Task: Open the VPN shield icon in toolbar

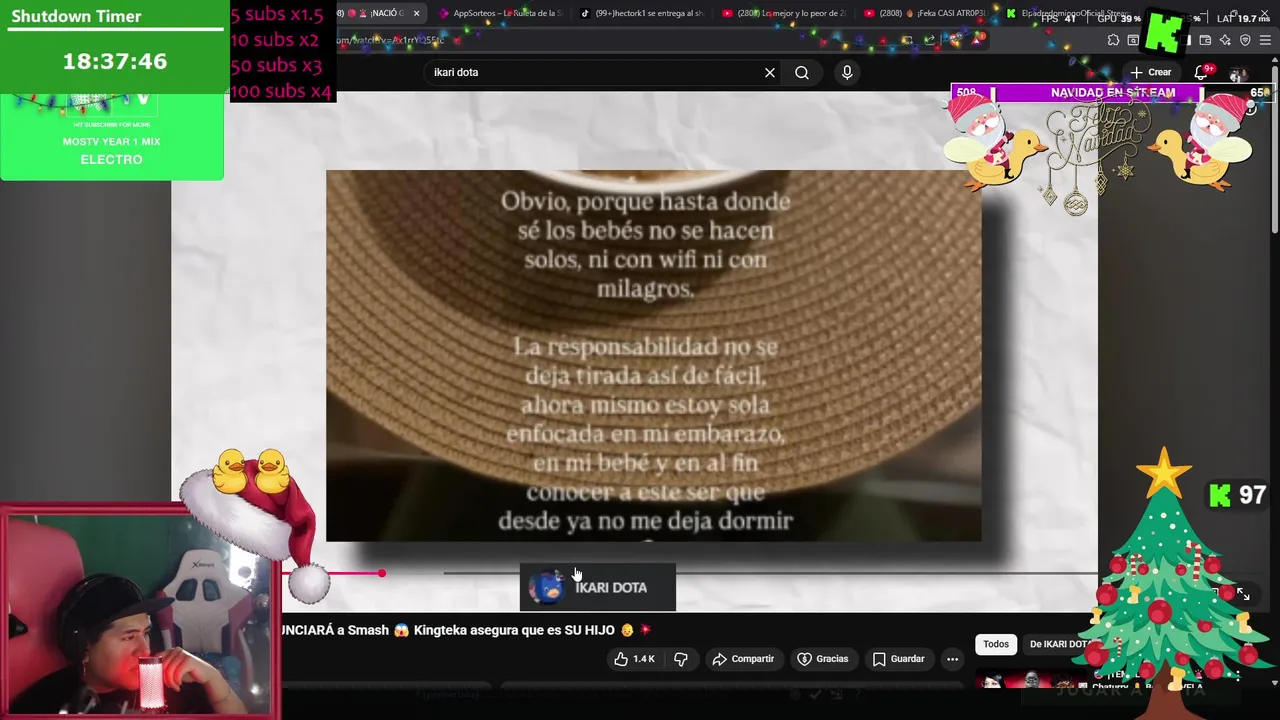Action: (x=1245, y=40)
